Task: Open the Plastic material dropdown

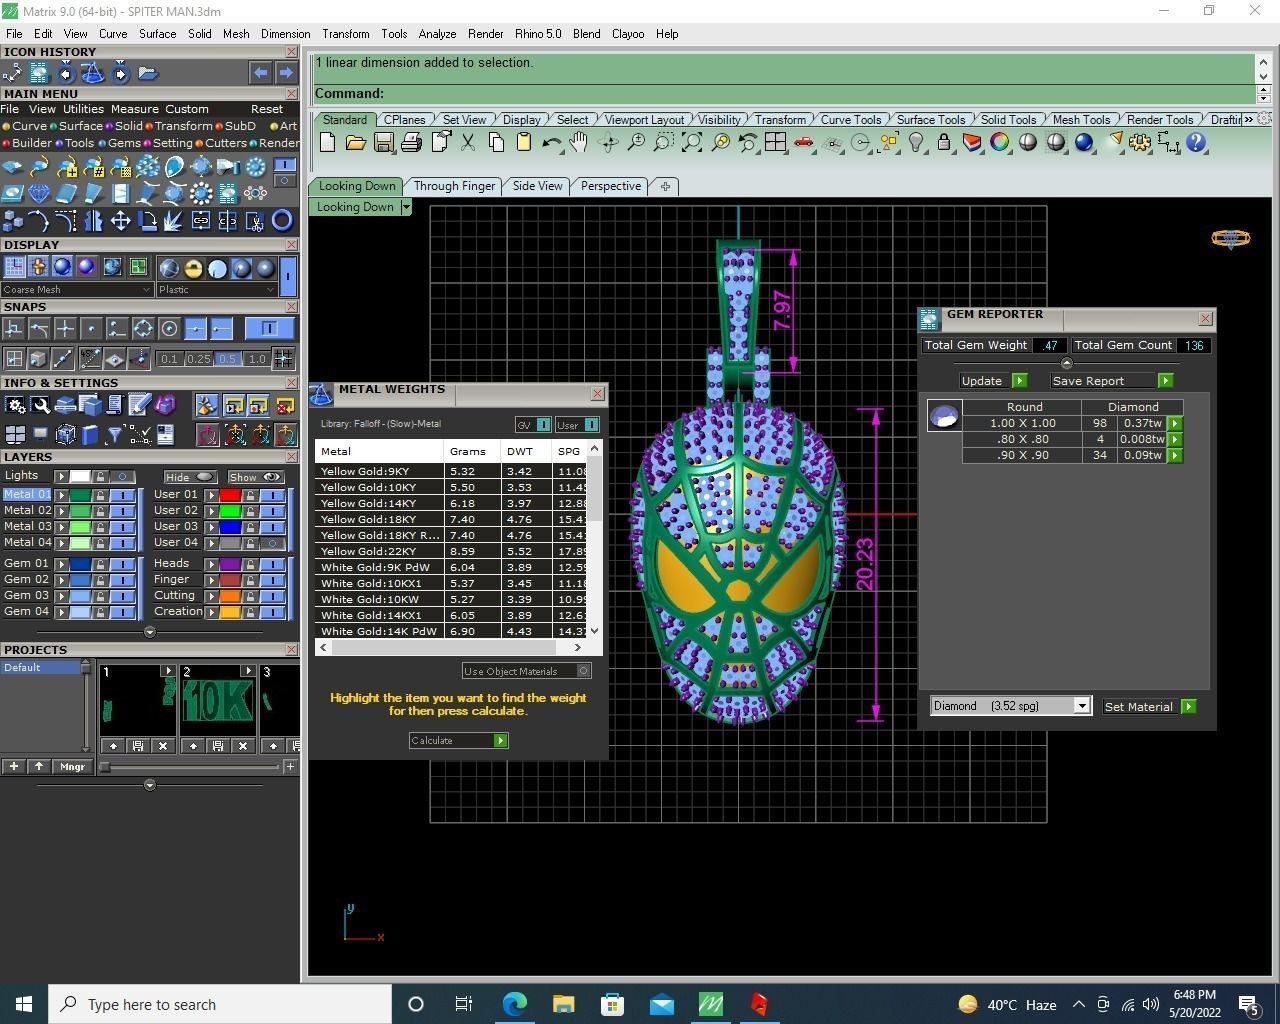Action: click(x=216, y=290)
